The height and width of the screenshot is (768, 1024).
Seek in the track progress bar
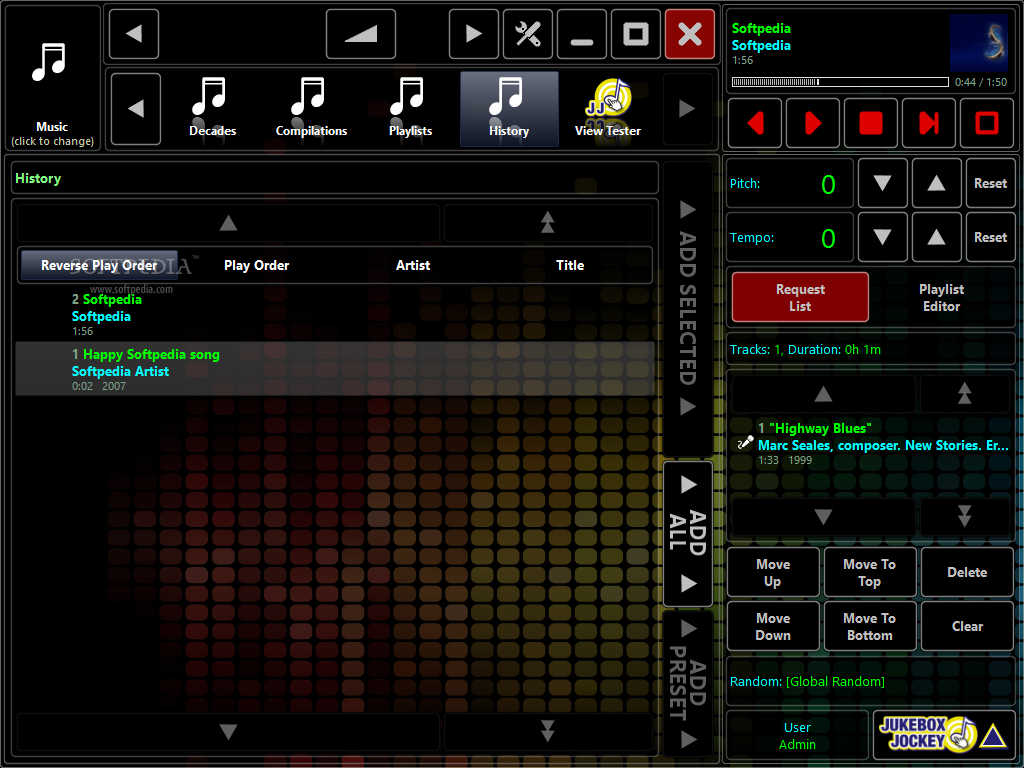840,82
